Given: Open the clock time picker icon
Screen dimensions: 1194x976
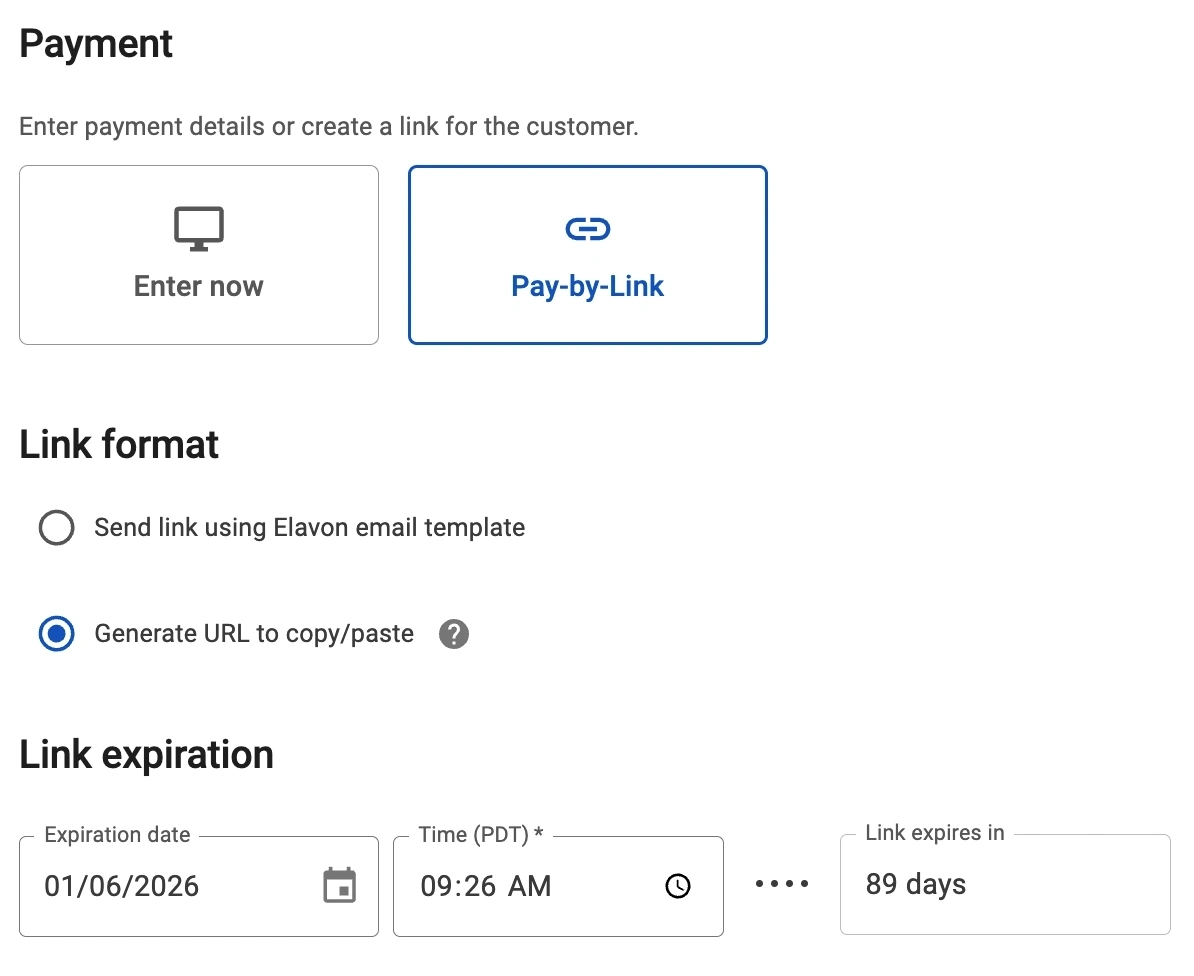Looking at the screenshot, I should [678, 886].
